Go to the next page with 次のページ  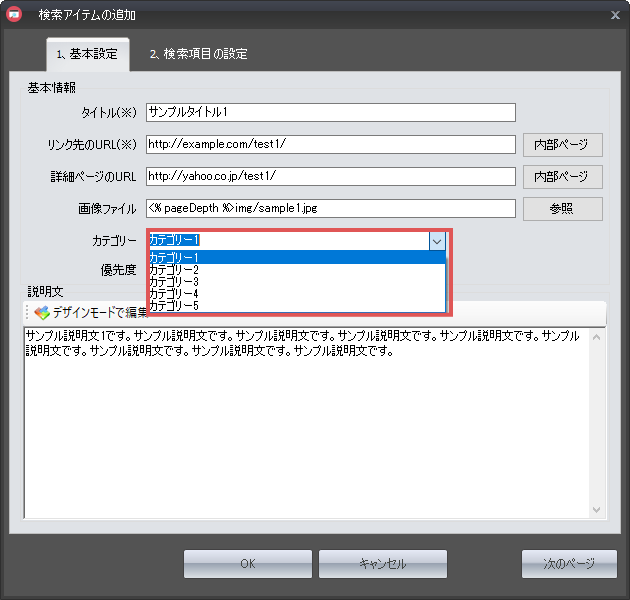(568, 564)
